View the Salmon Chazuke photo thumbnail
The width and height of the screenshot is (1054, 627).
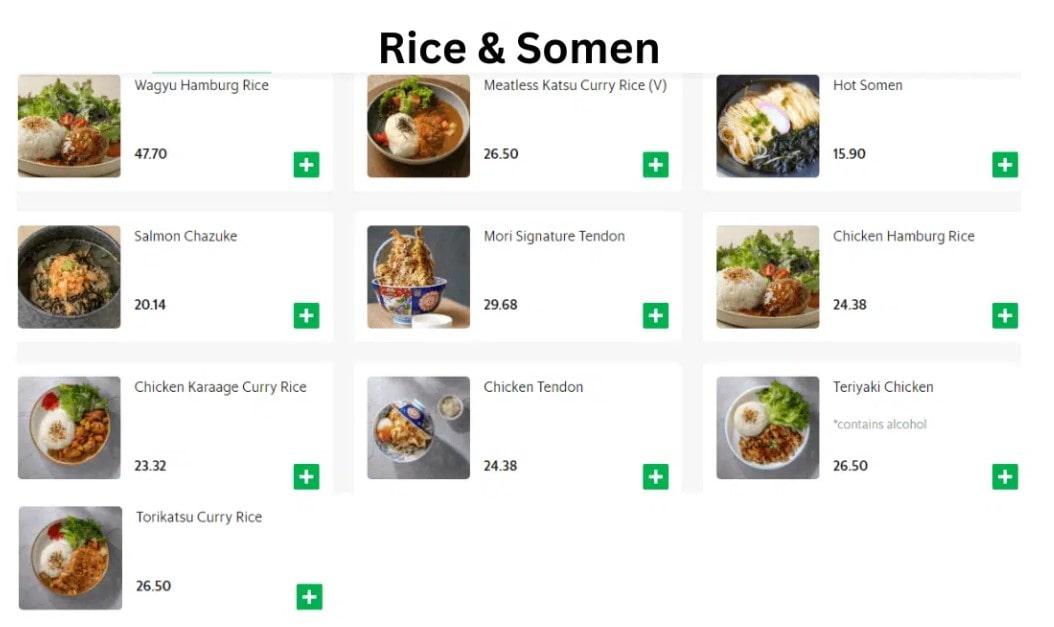[x=68, y=276]
